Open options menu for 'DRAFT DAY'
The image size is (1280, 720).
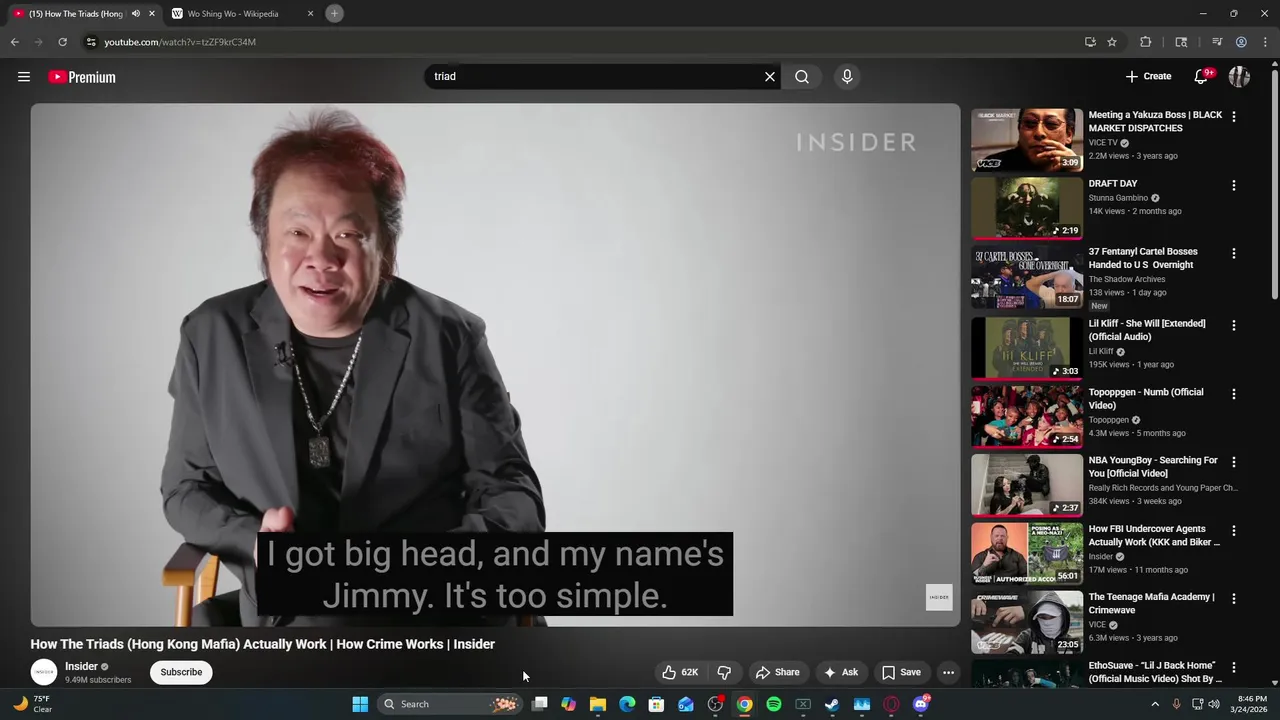tap(1234, 185)
